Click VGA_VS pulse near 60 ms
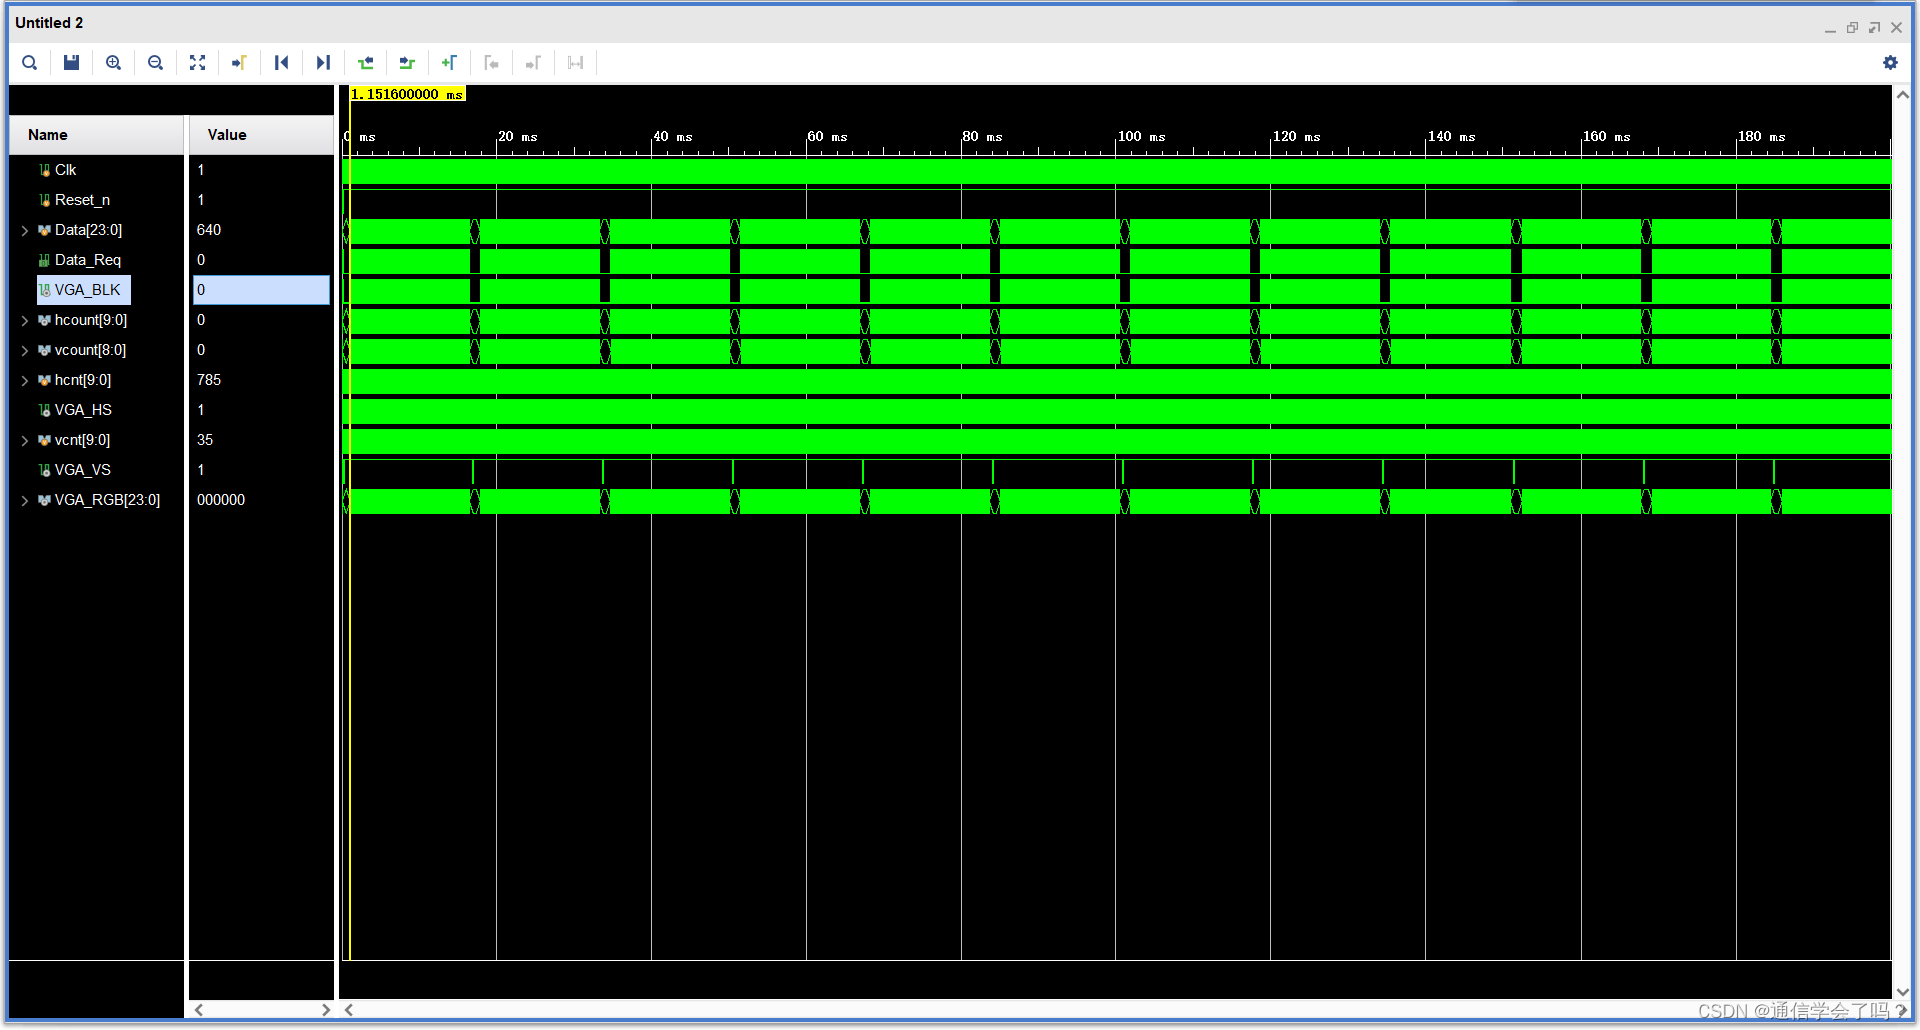The width and height of the screenshot is (1920, 1030). coord(863,471)
